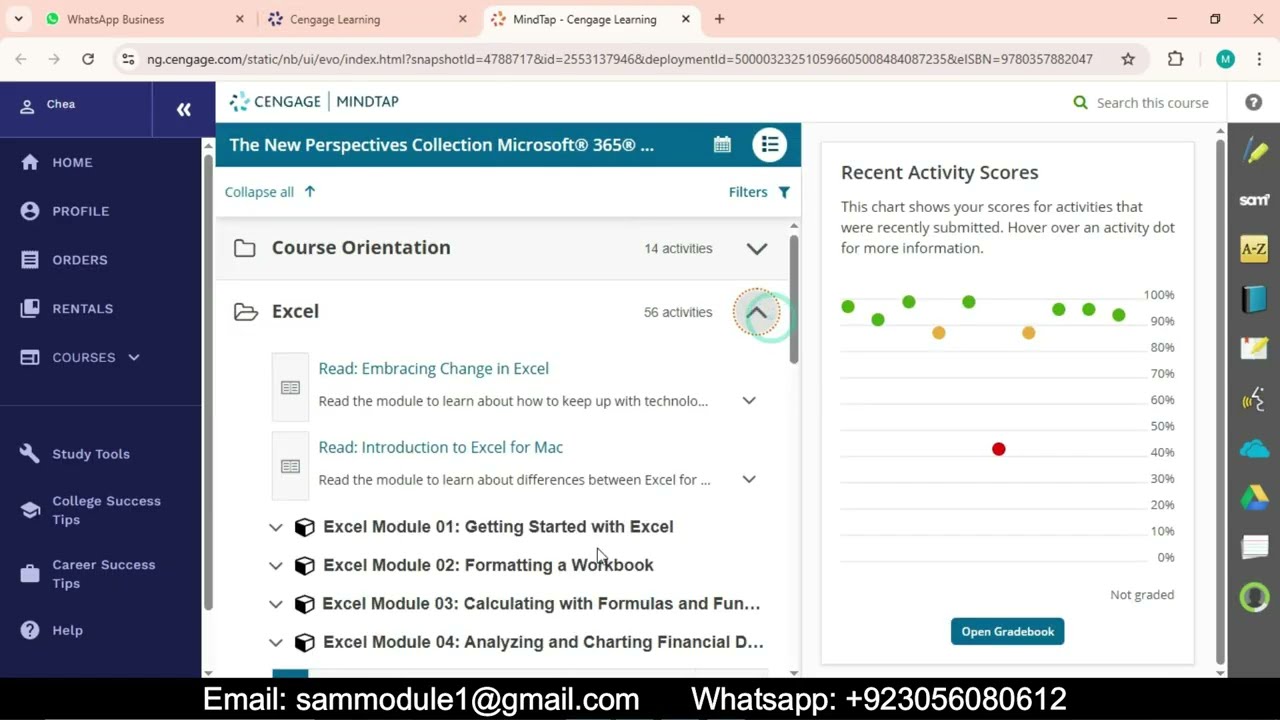Click the Home house icon

point(30,162)
